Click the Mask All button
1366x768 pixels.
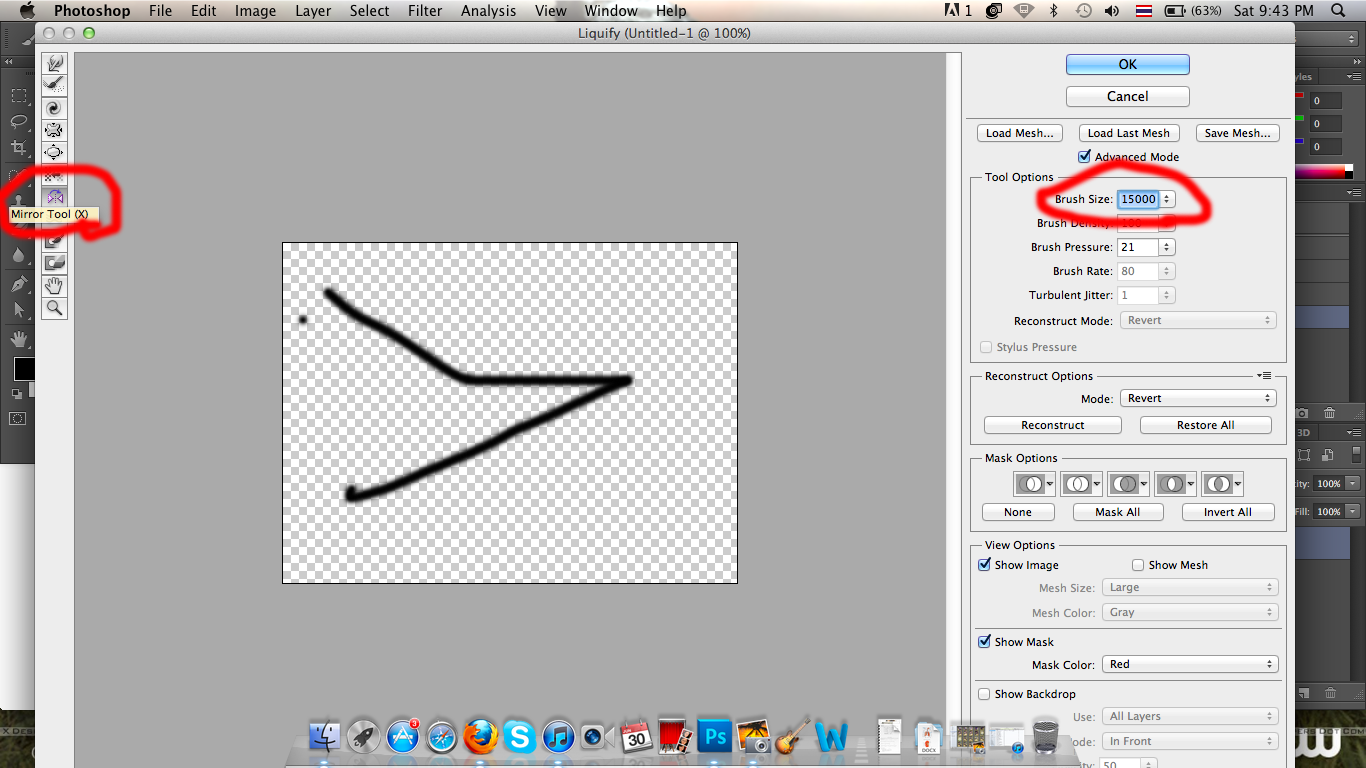point(1117,512)
